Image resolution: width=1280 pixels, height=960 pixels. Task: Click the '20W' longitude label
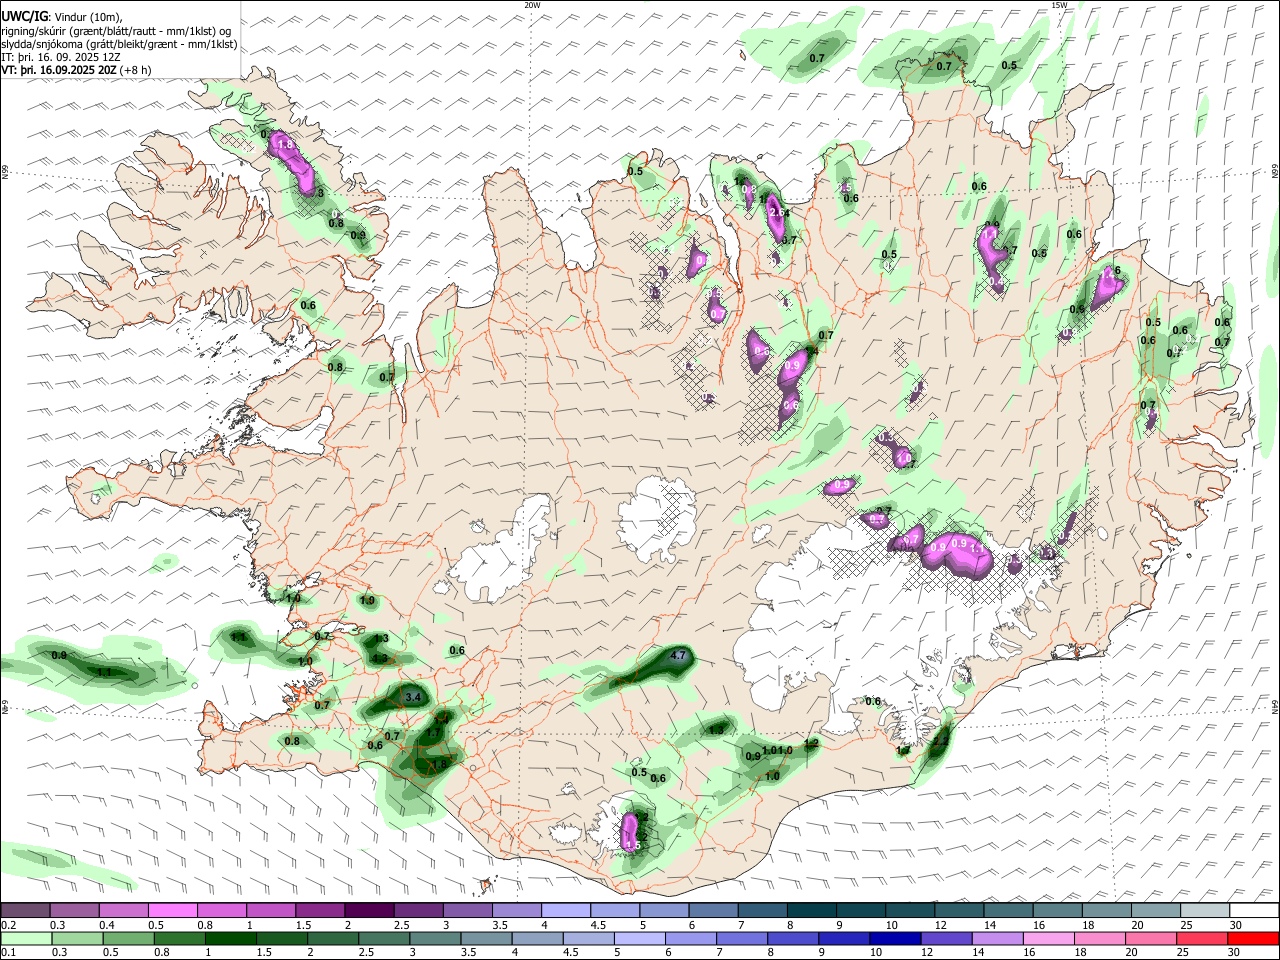click(532, 5)
